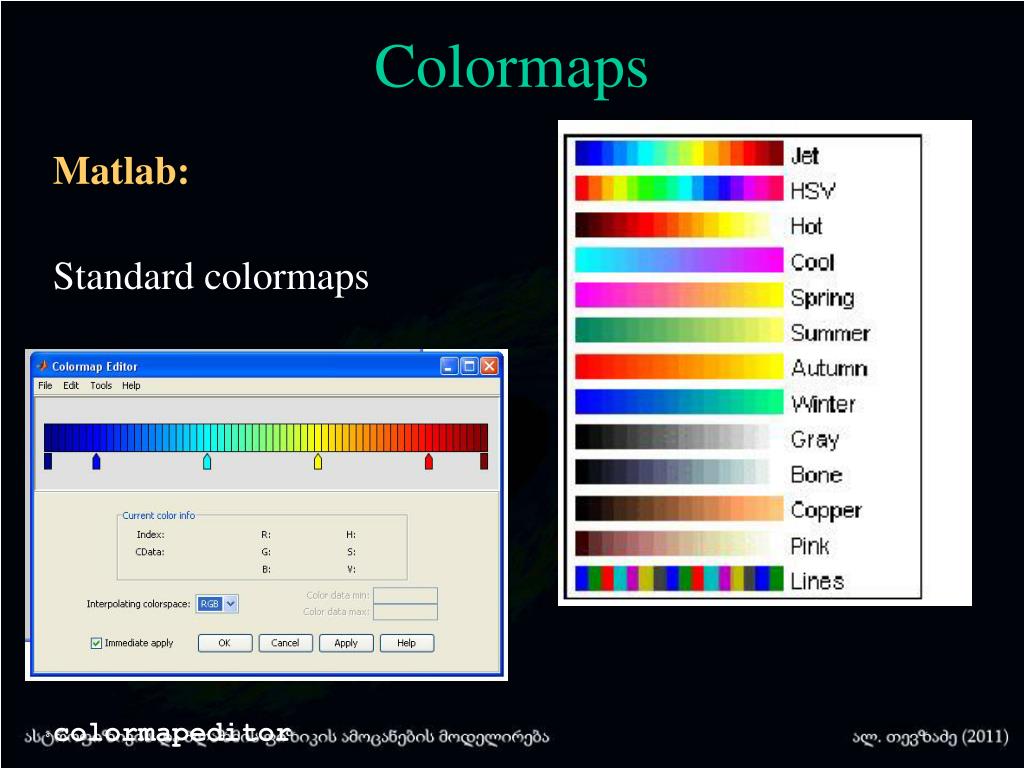Click the Copper colormap swatch

click(x=679, y=508)
